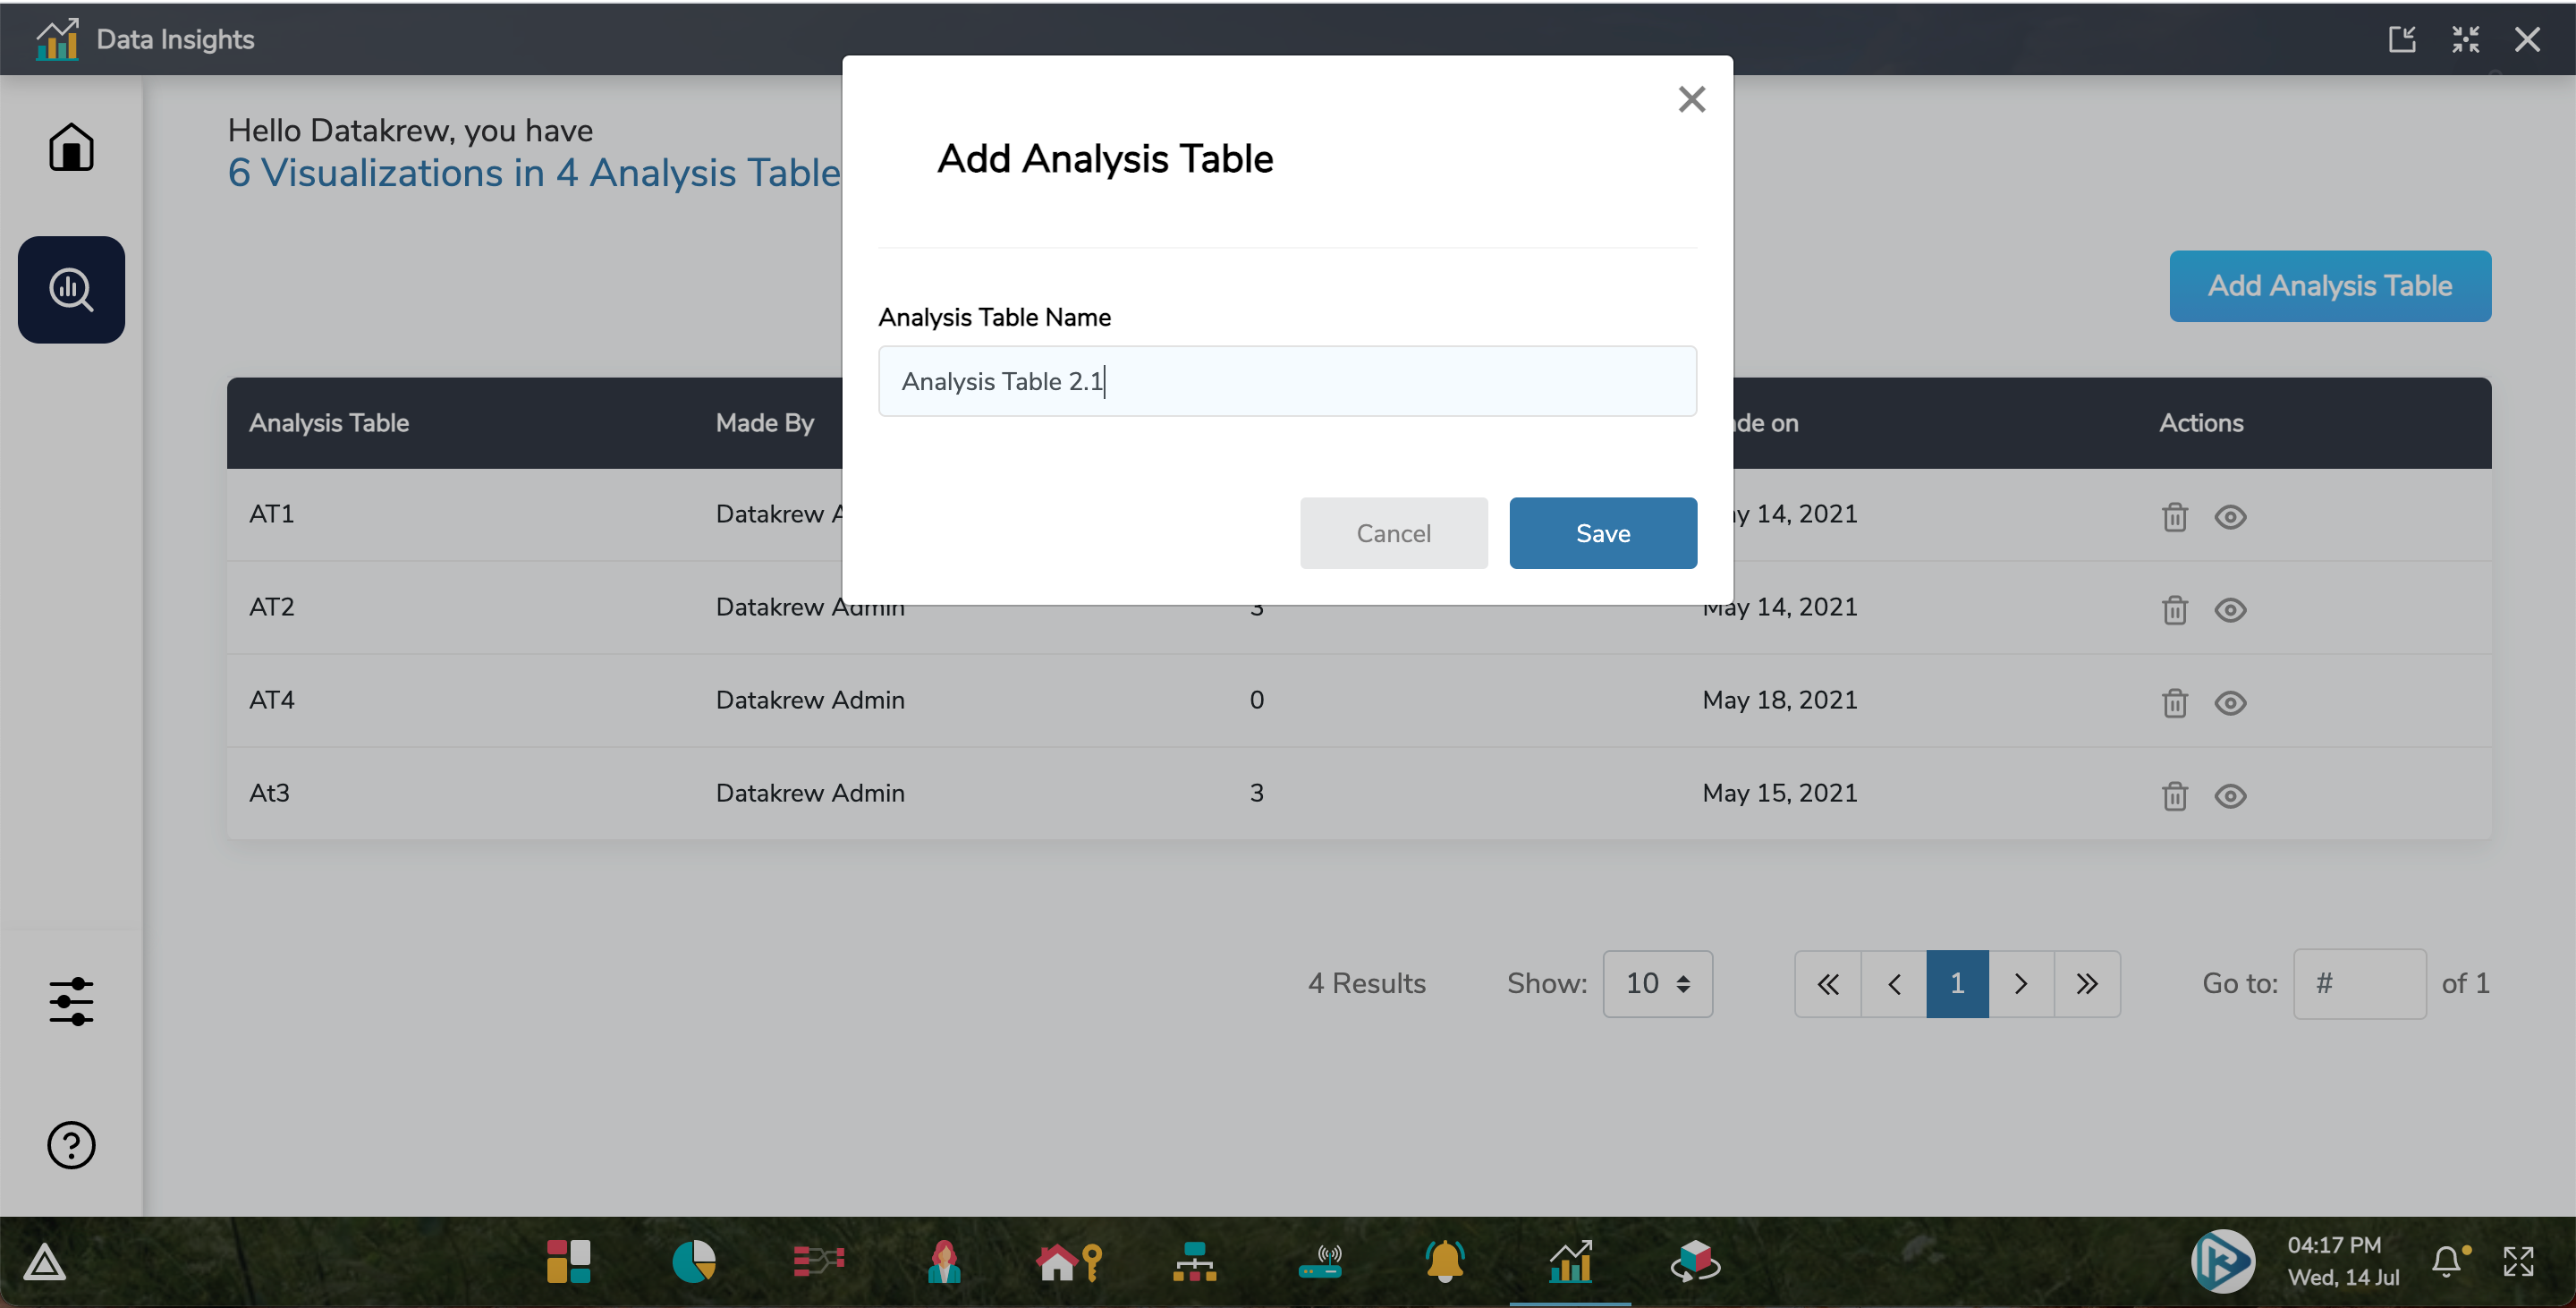Open the wireless router app in taskbar
This screenshot has width=2576, height=1308.
tap(1320, 1261)
